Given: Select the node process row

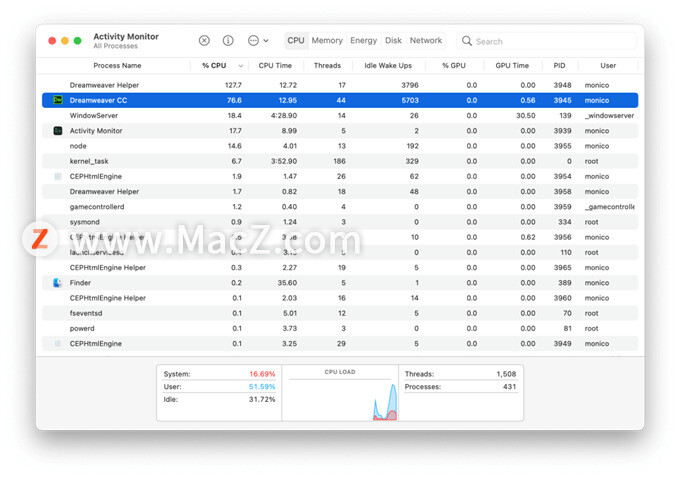Looking at the screenshot, I should coord(340,146).
